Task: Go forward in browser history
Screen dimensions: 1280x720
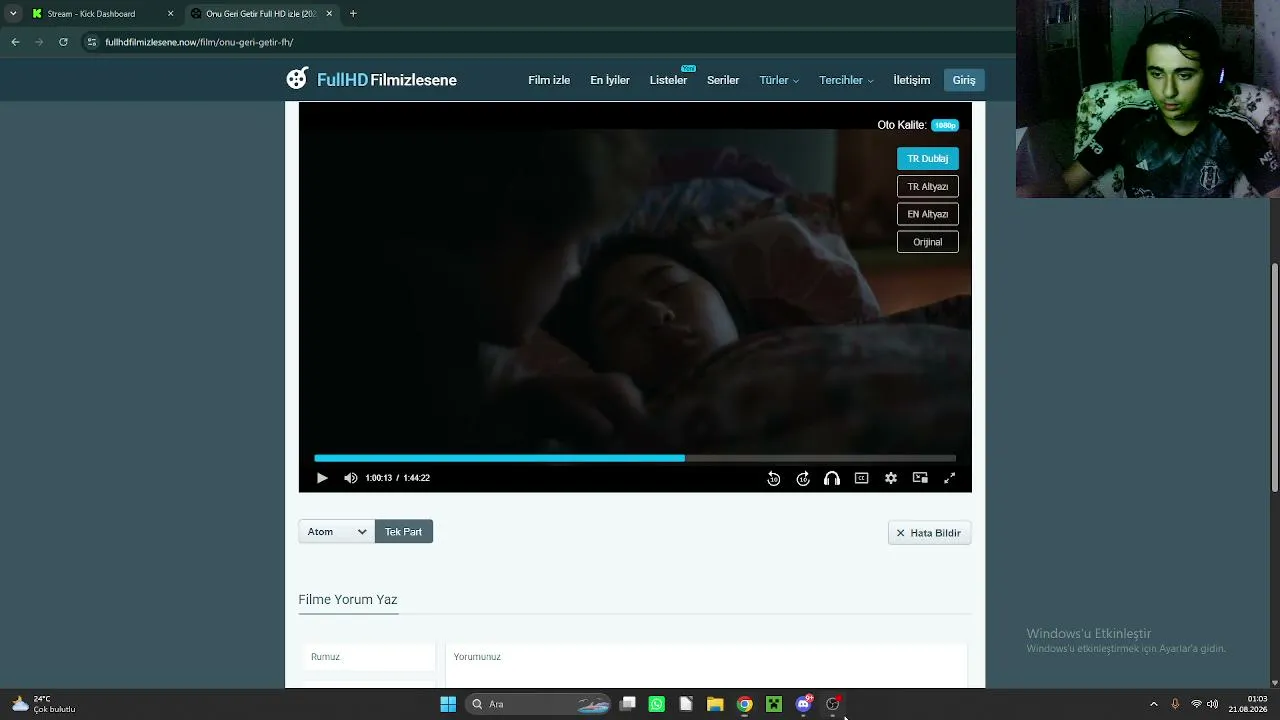Action: (39, 42)
